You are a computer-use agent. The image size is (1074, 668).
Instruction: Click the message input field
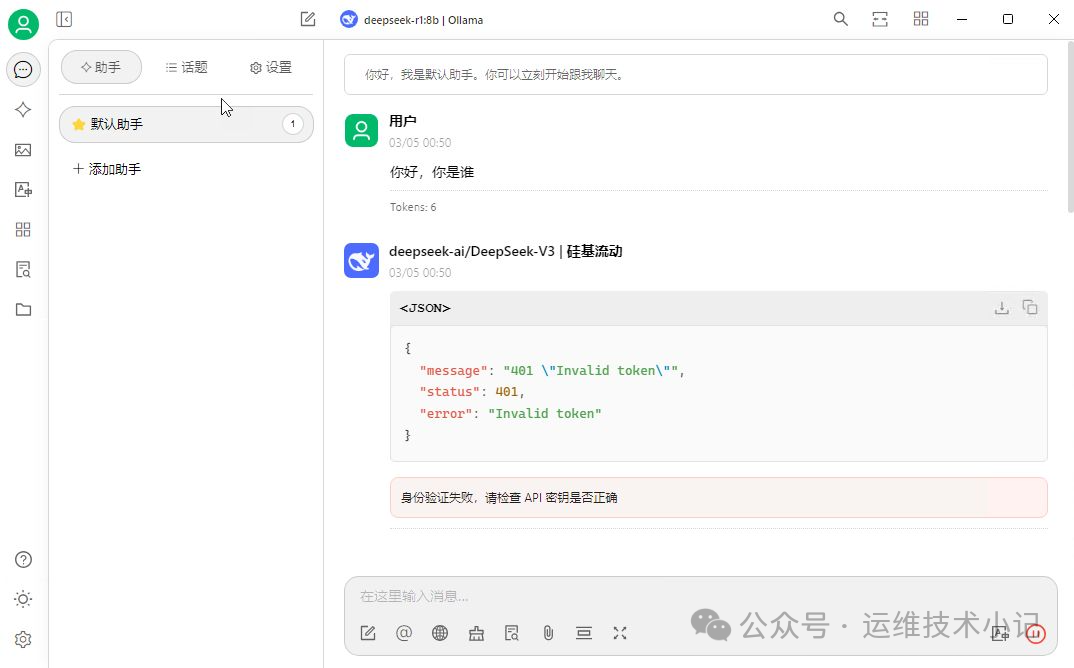pyautogui.click(x=701, y=596)
